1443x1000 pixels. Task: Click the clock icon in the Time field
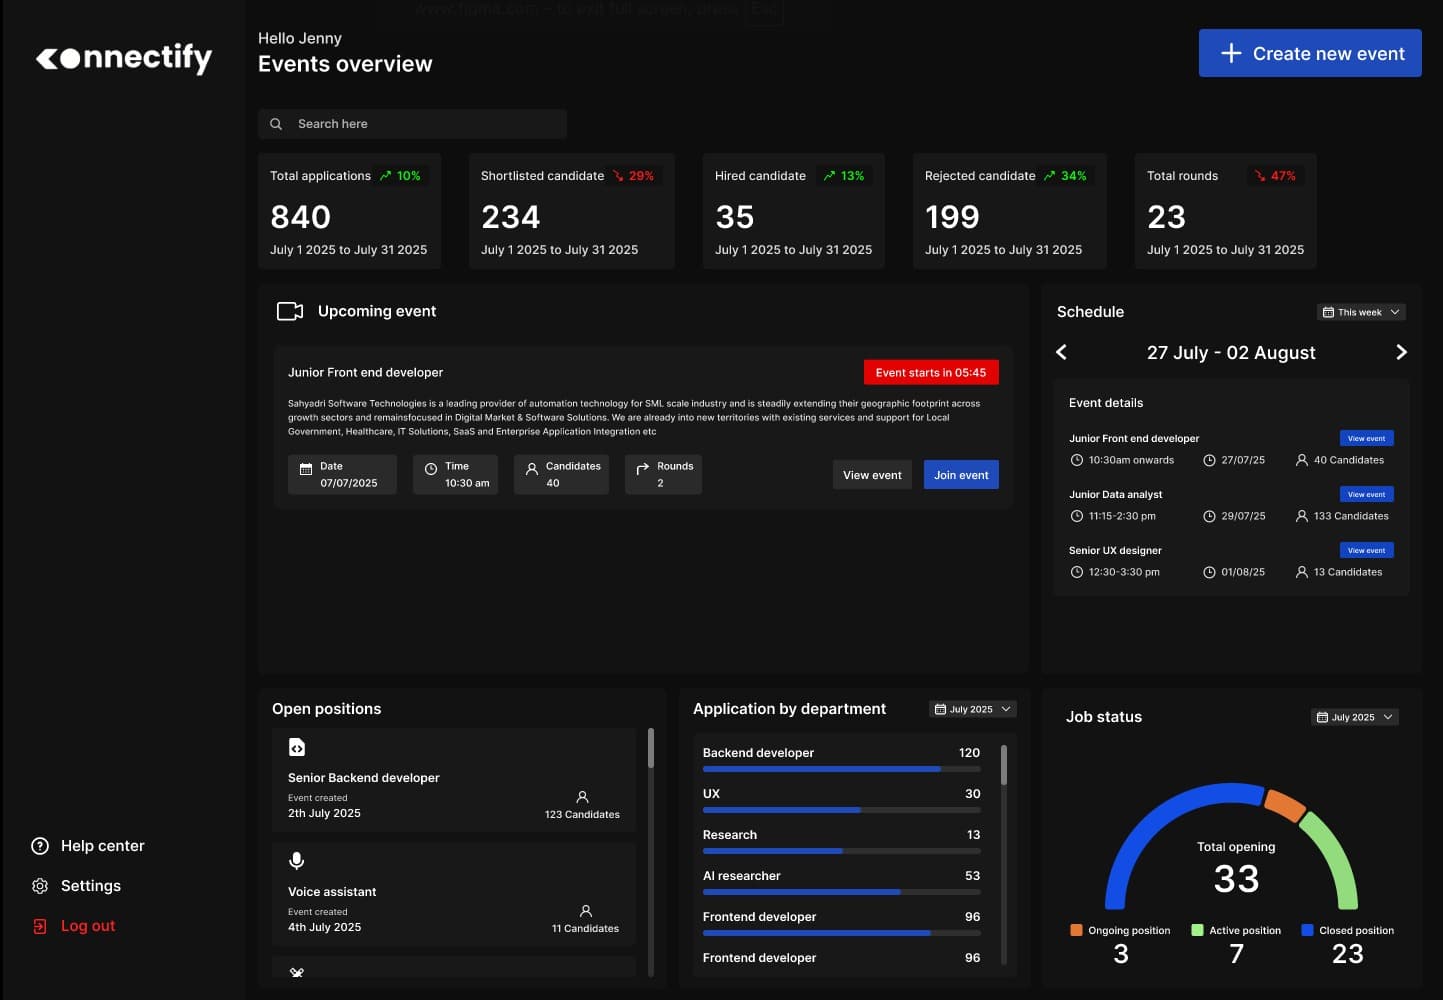click(430, 467)
